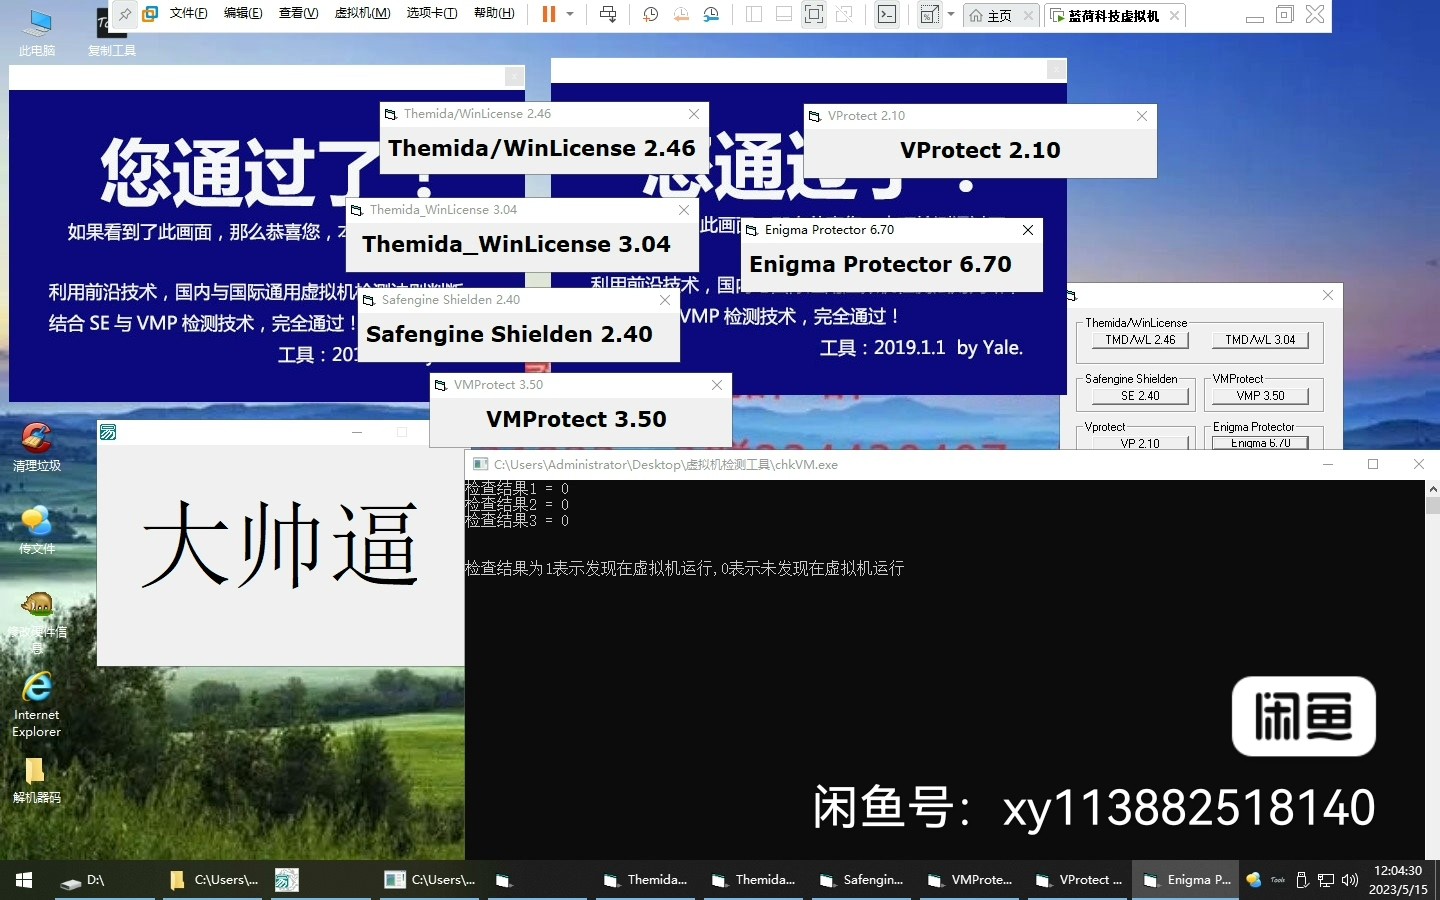Maximize the chkVM.exe console window
The width and height of the screenshot is (1440, 900).
1373,464
